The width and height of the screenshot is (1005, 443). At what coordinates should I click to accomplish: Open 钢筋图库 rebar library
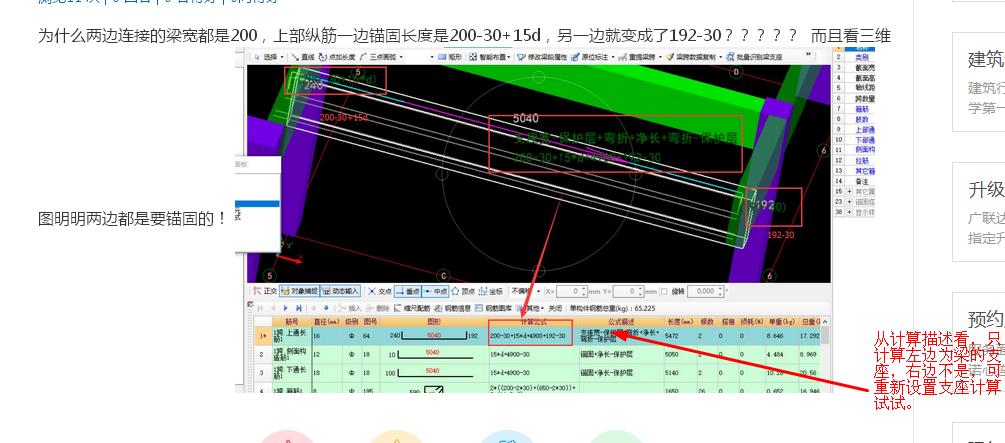click(x=494, y=308)
